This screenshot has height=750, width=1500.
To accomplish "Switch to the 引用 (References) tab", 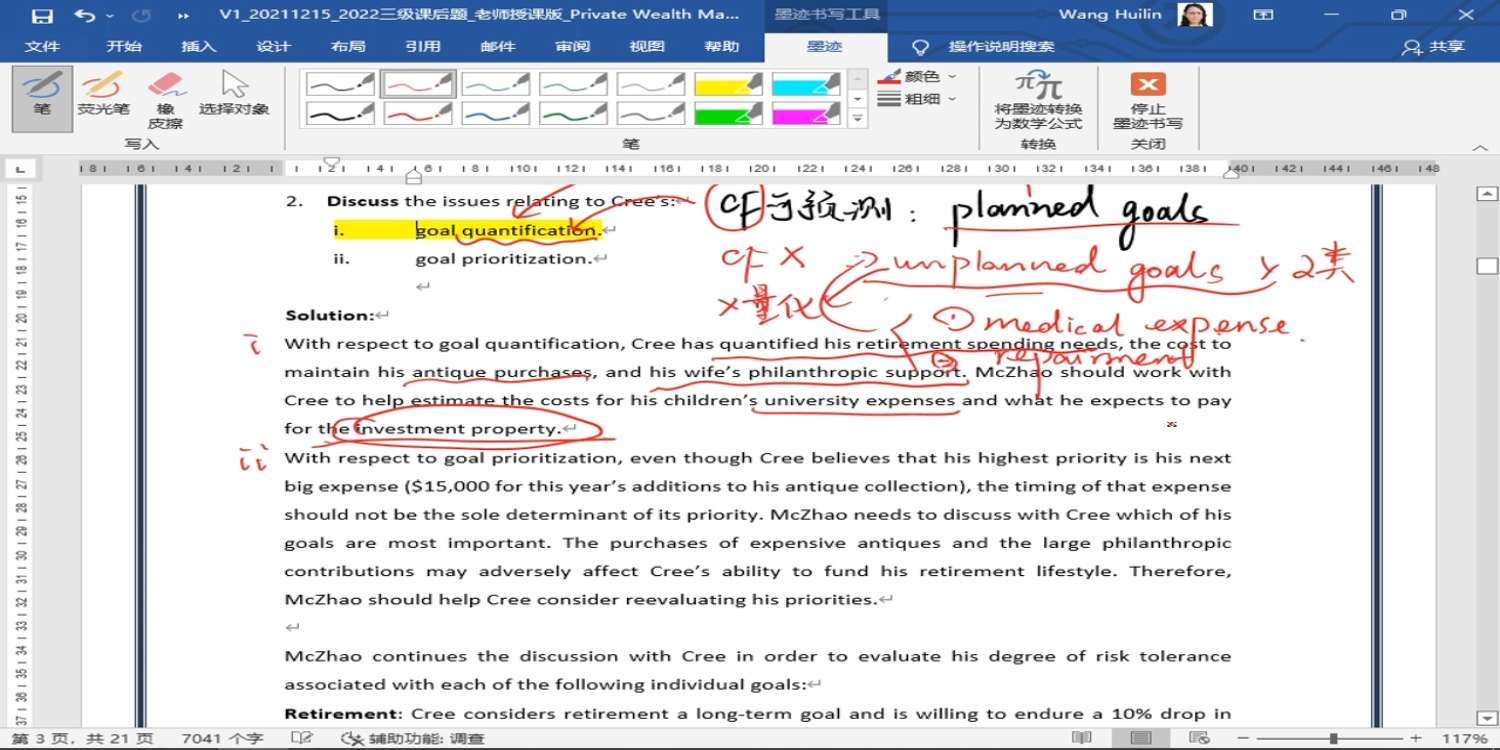I will point(423,47).
